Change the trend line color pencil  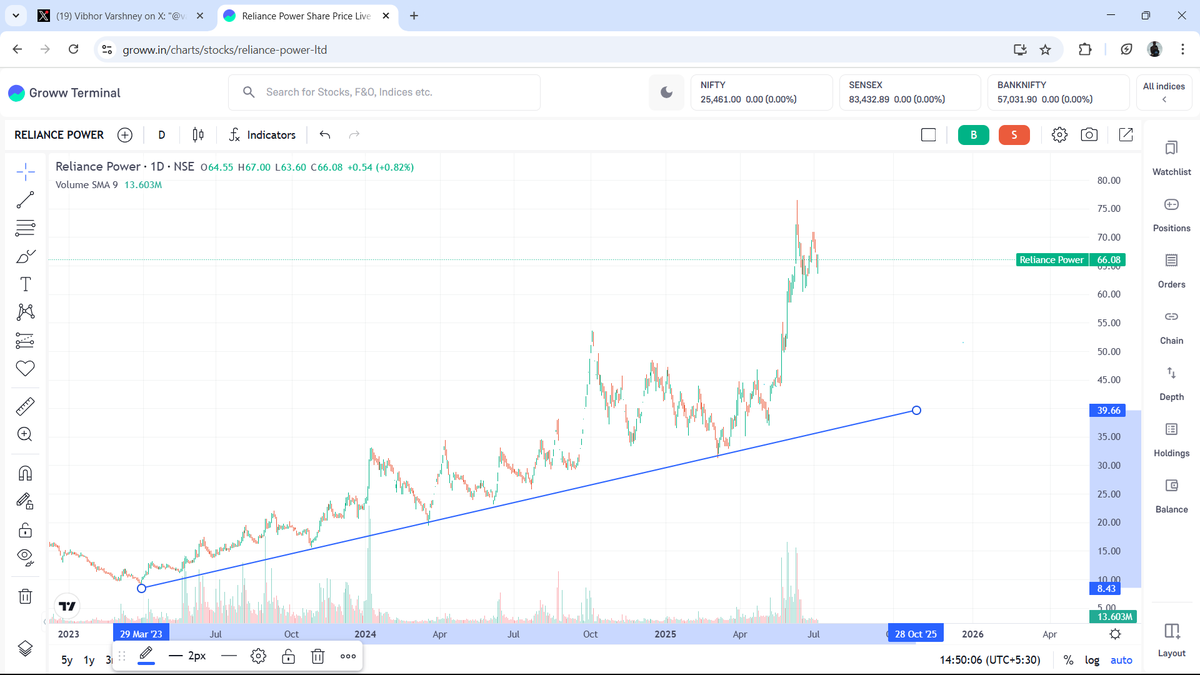pyautogui.click(x=145, y=656)
